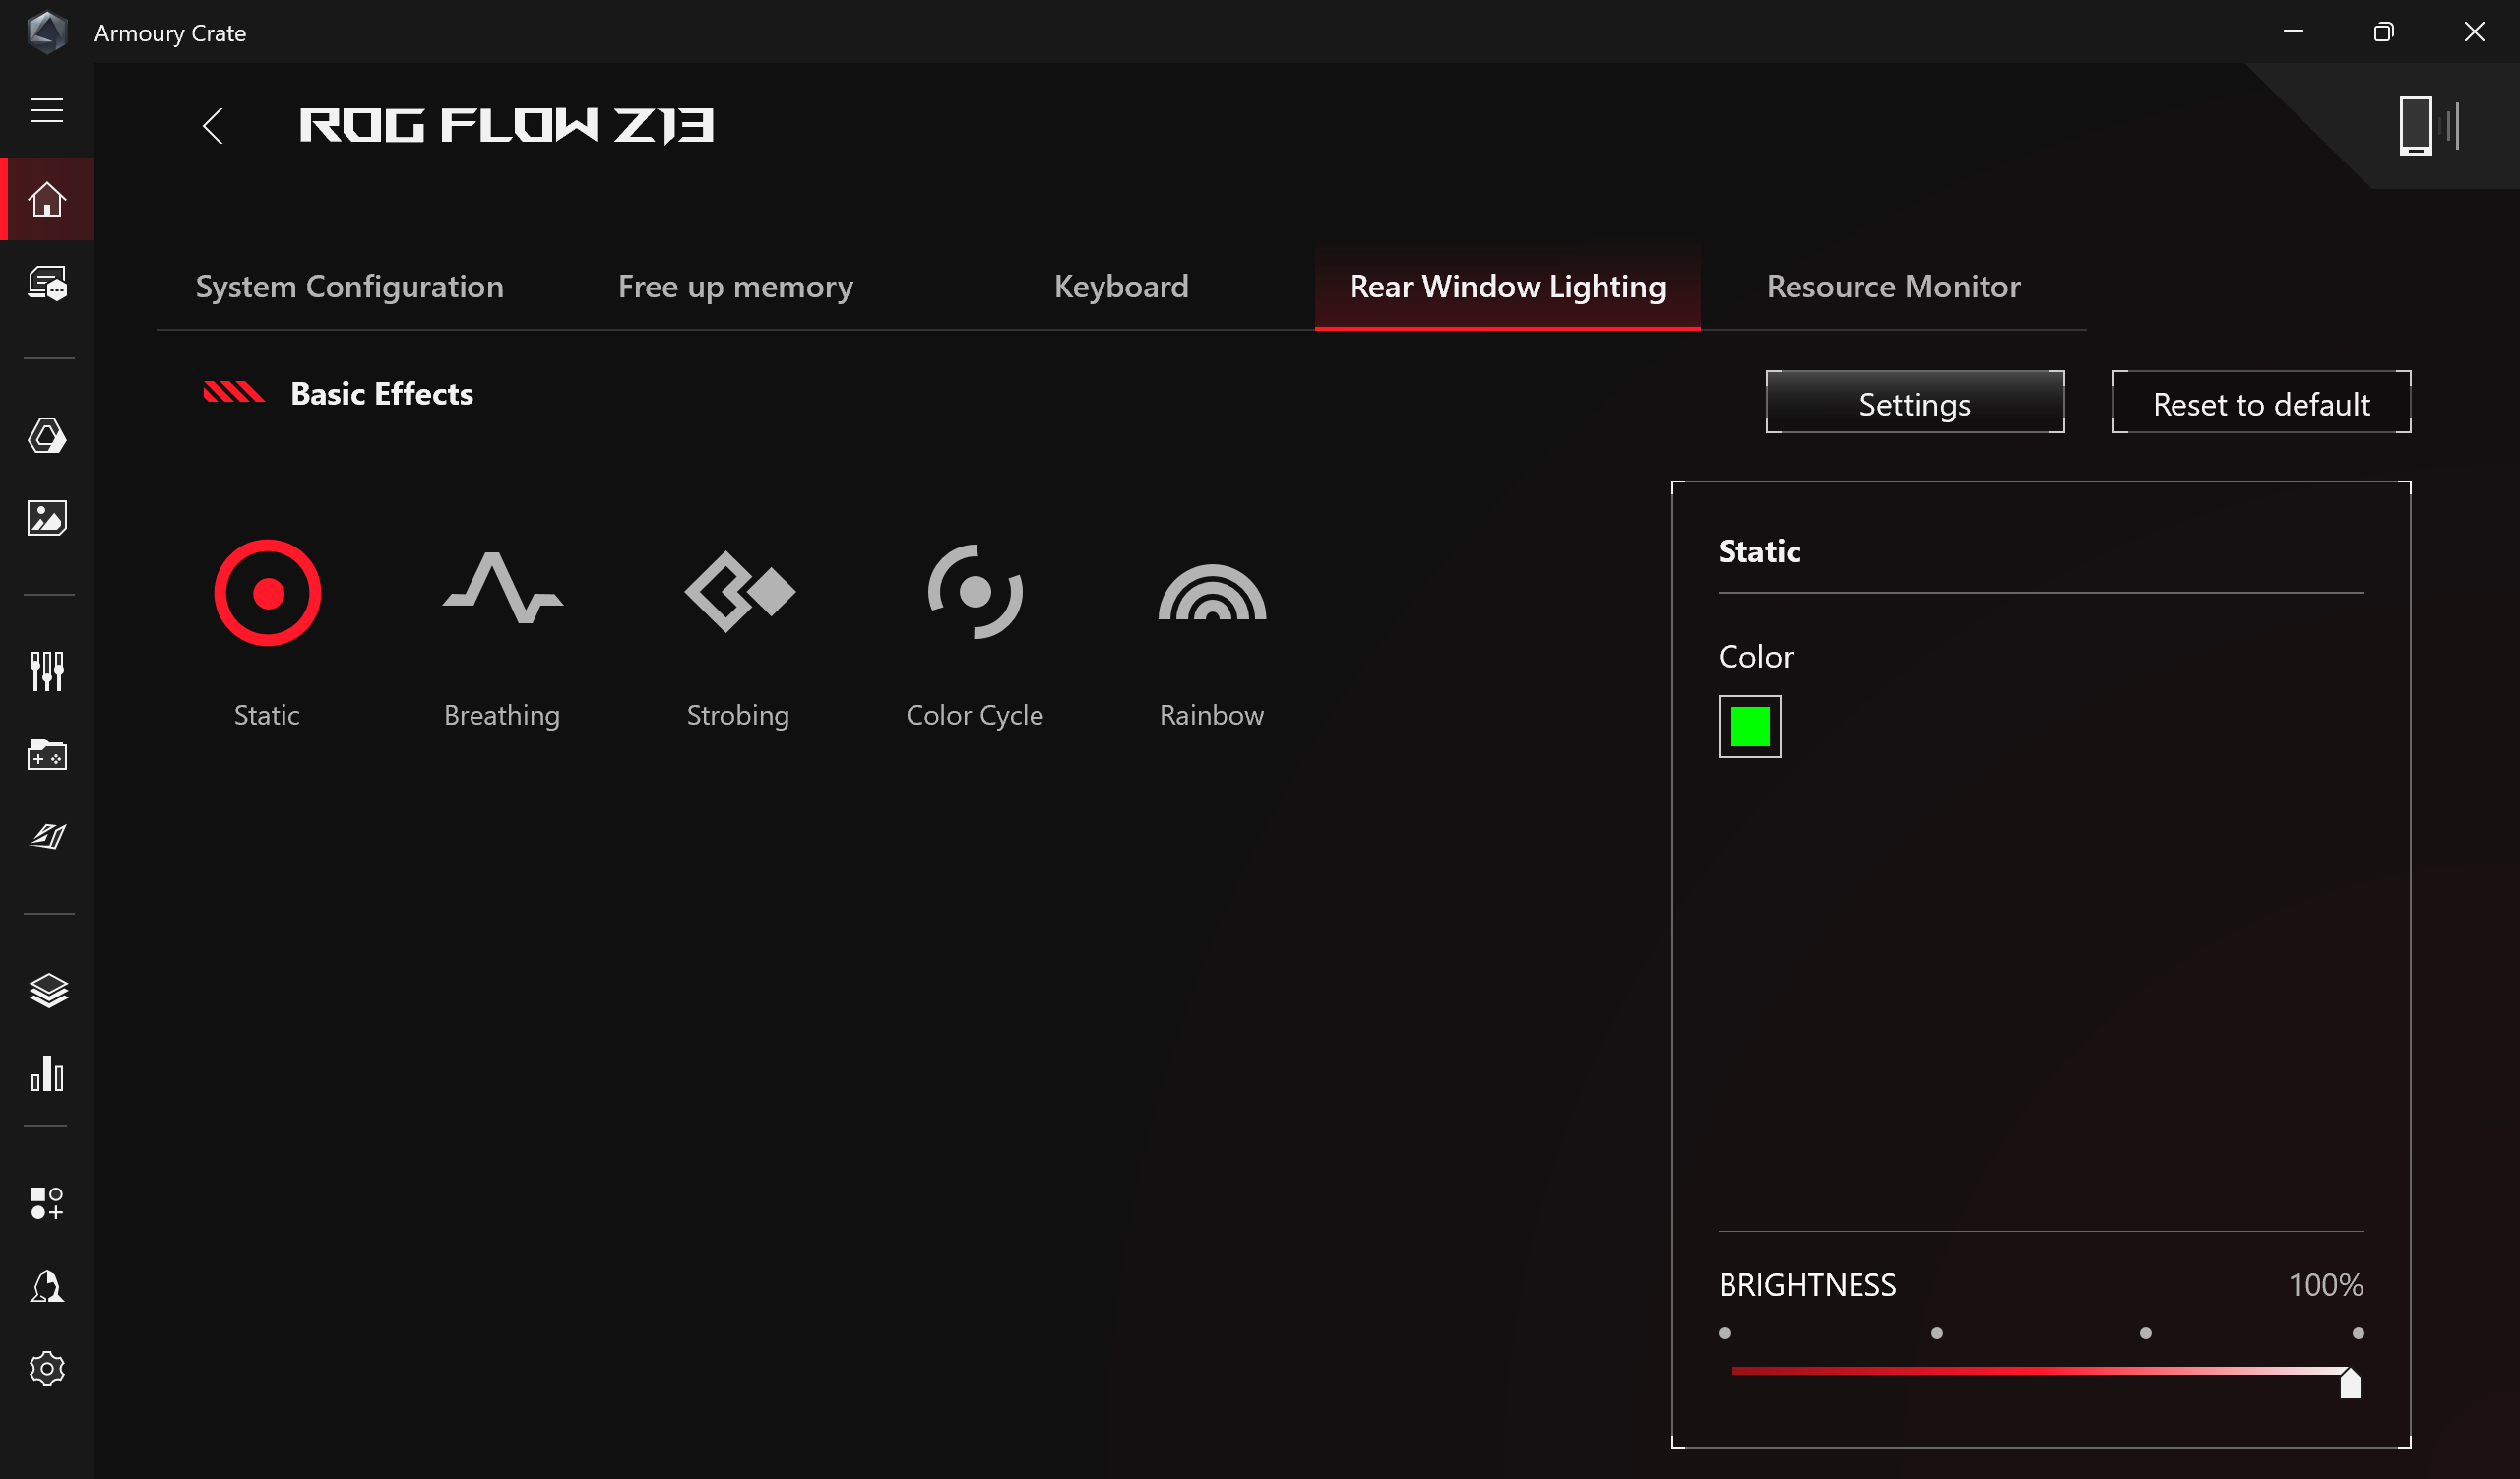
Task: Switch to the System Configuration tab
Action: (350, 287)
